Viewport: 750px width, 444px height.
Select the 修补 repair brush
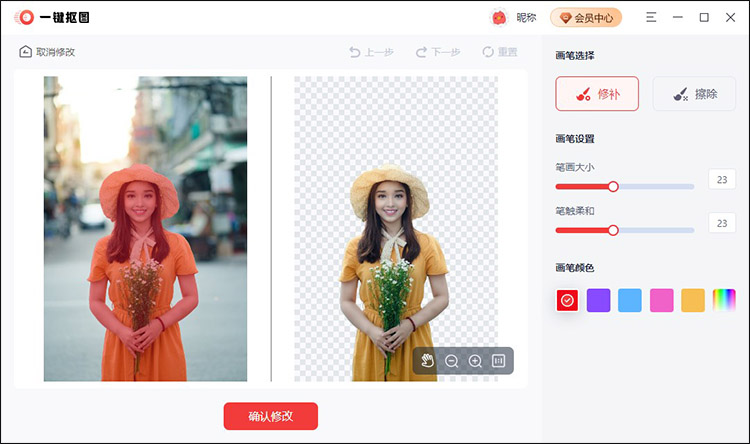pyautogui.click(x=597, y=94)
